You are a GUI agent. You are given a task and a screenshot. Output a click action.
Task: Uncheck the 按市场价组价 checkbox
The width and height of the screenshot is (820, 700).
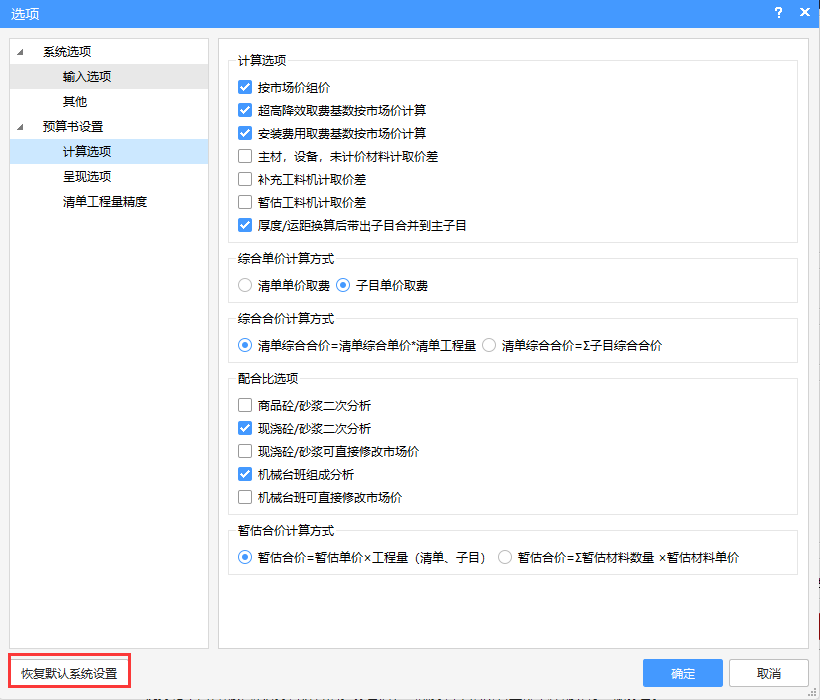245,88
